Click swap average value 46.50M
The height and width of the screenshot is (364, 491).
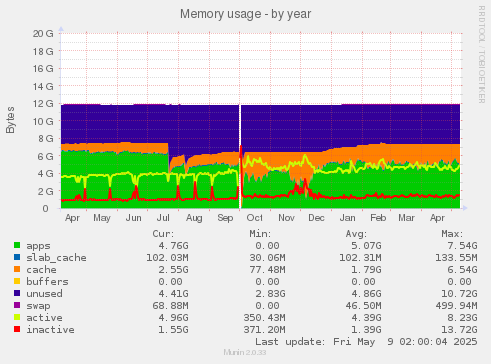(363, 306)
